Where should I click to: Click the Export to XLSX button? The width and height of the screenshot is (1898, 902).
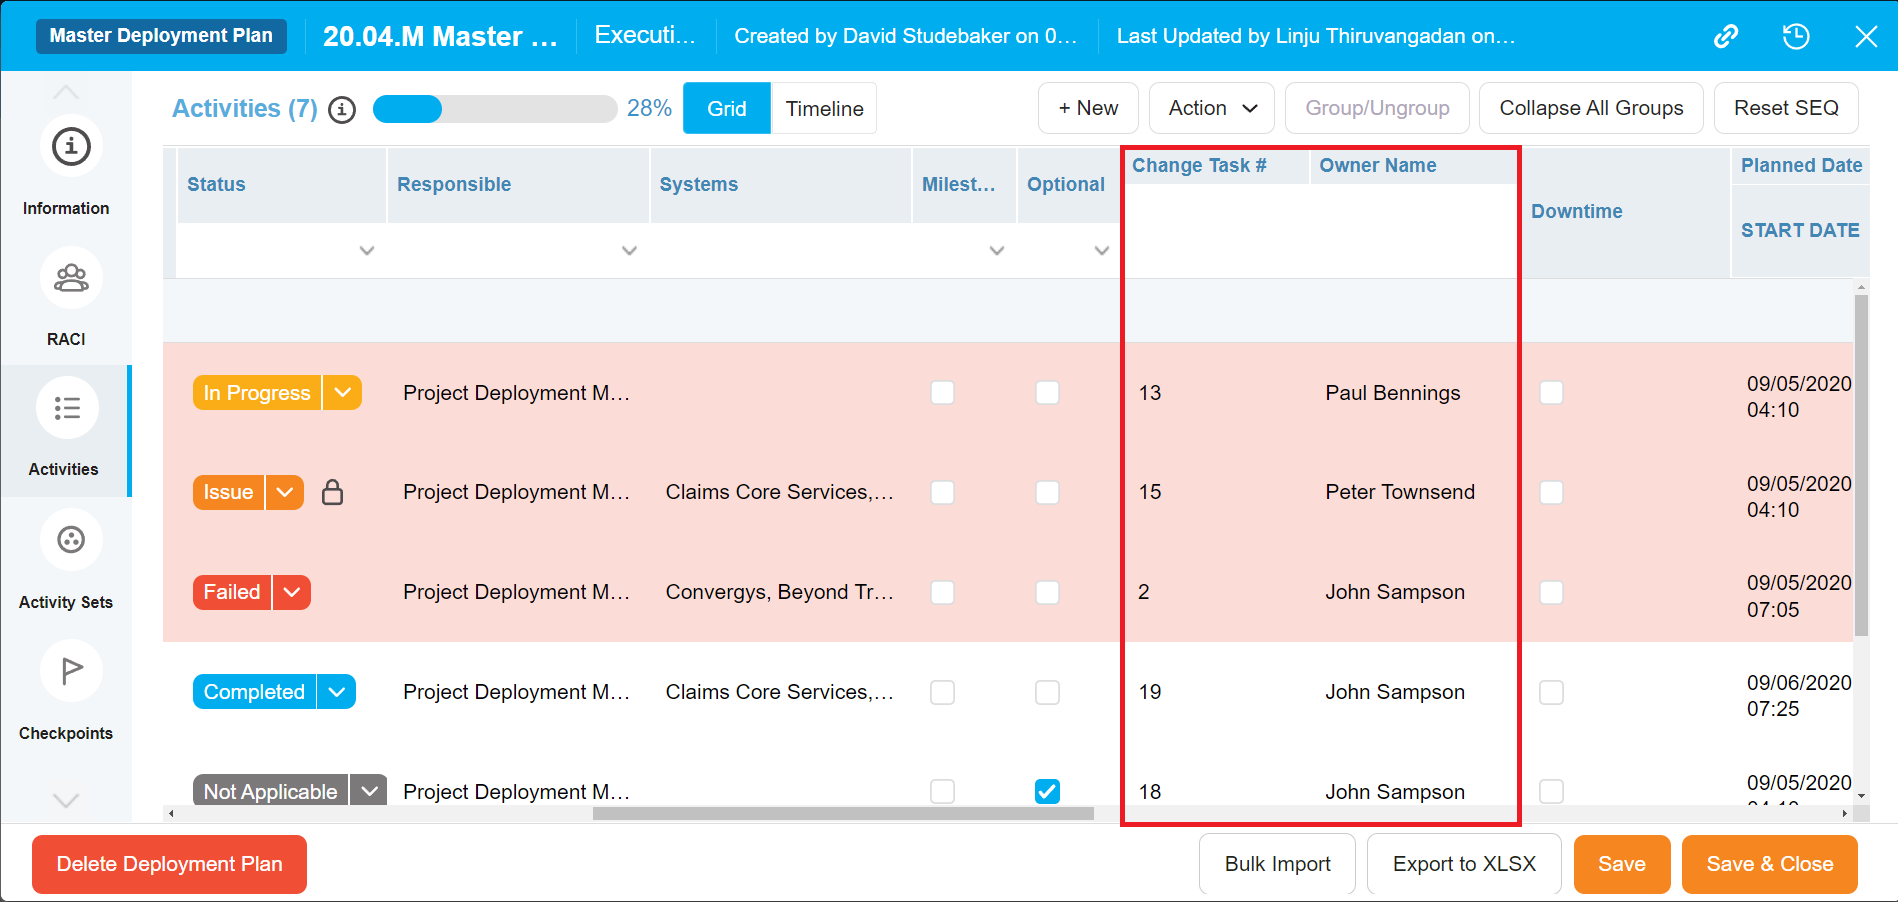pyautogui.click(x=1463, y=864)
